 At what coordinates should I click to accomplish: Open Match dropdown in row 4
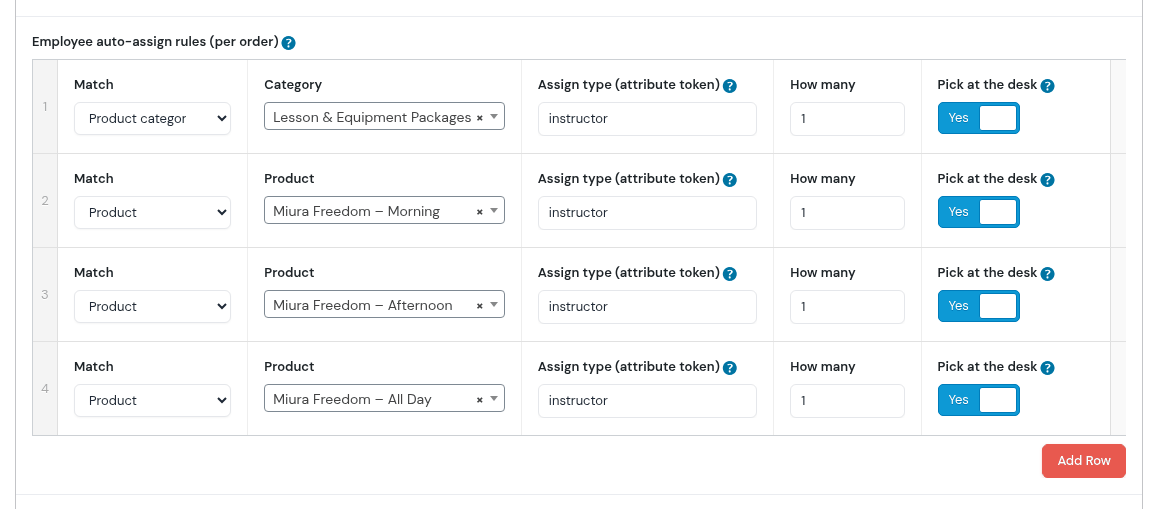(152, 400)
